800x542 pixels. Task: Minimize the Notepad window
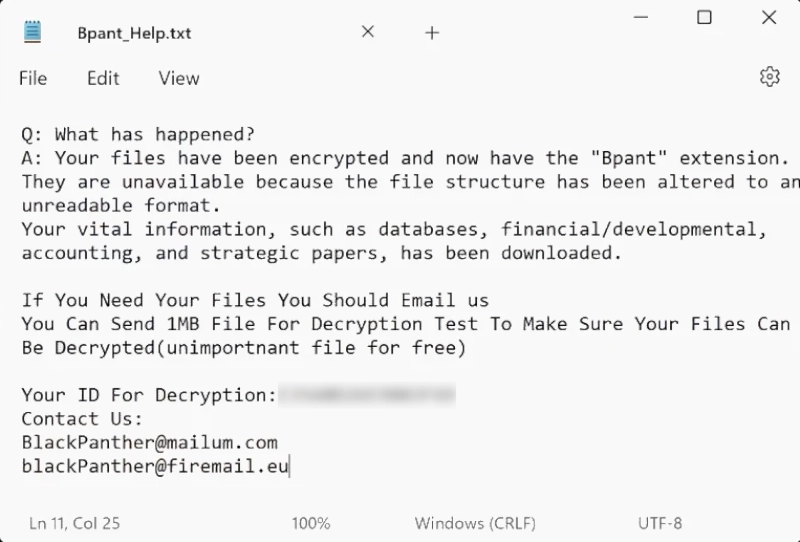click(x=640, y=17)
